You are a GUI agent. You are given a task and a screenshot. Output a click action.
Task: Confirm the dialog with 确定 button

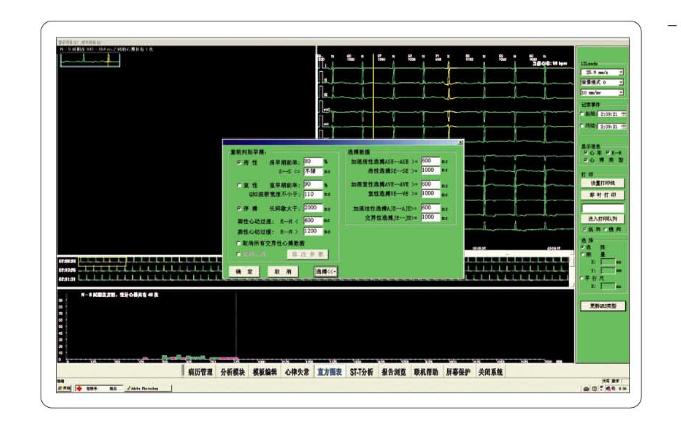point(244,271)
